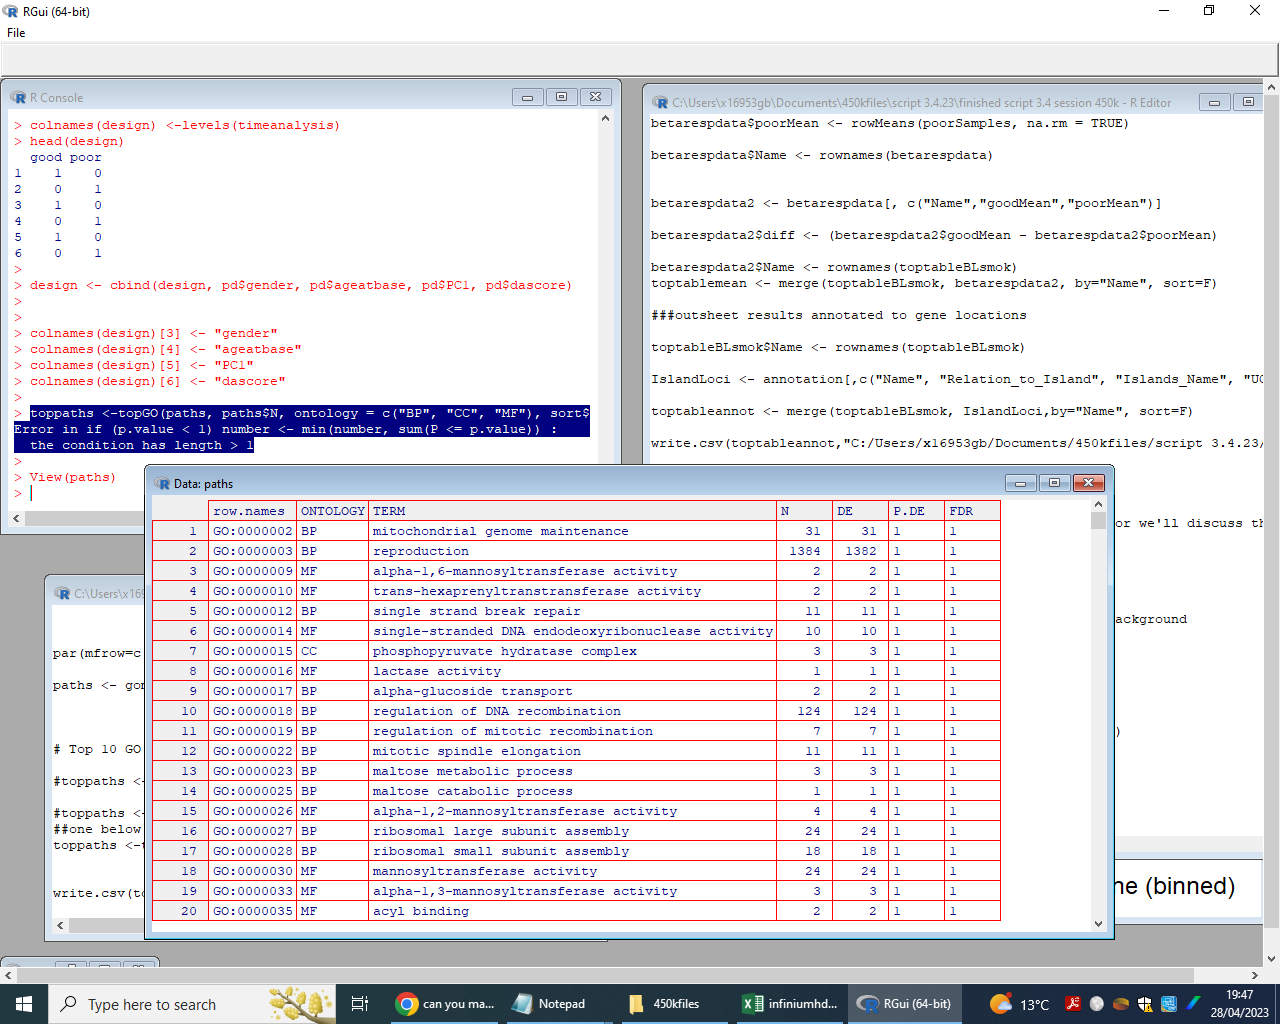Click the R logo icon of R Editor window
Image resolution: width=1280 pixels, height=1024 pixels.
point(660,102)
